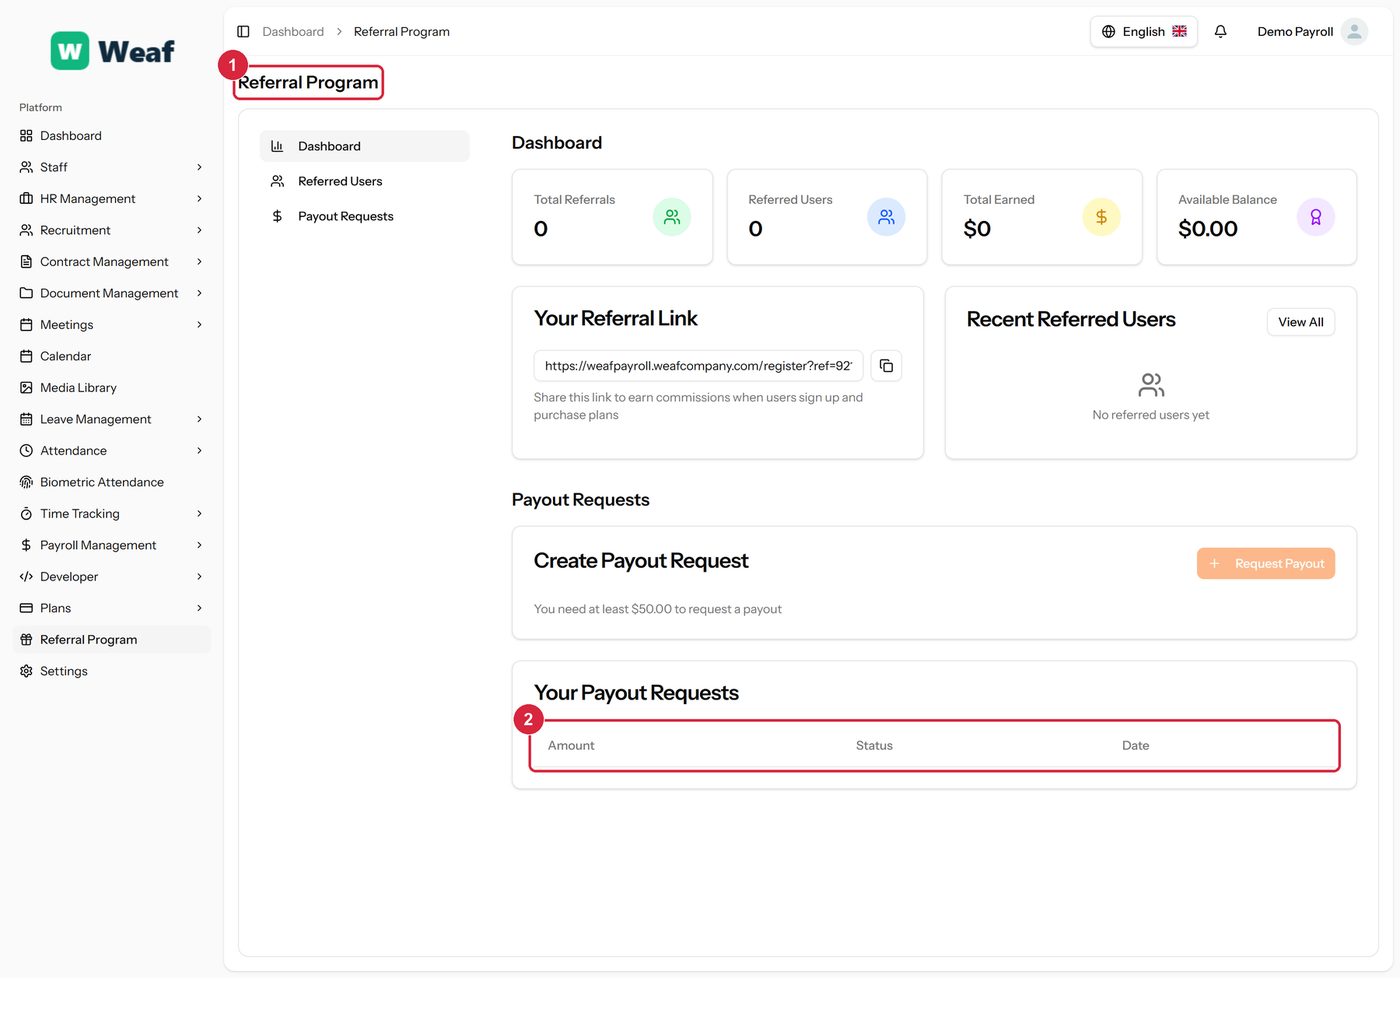This screenshot has width=1400, height=1020.
Task: Open Biometric Attendance in sidebar
Action: [x=112, y=482]
